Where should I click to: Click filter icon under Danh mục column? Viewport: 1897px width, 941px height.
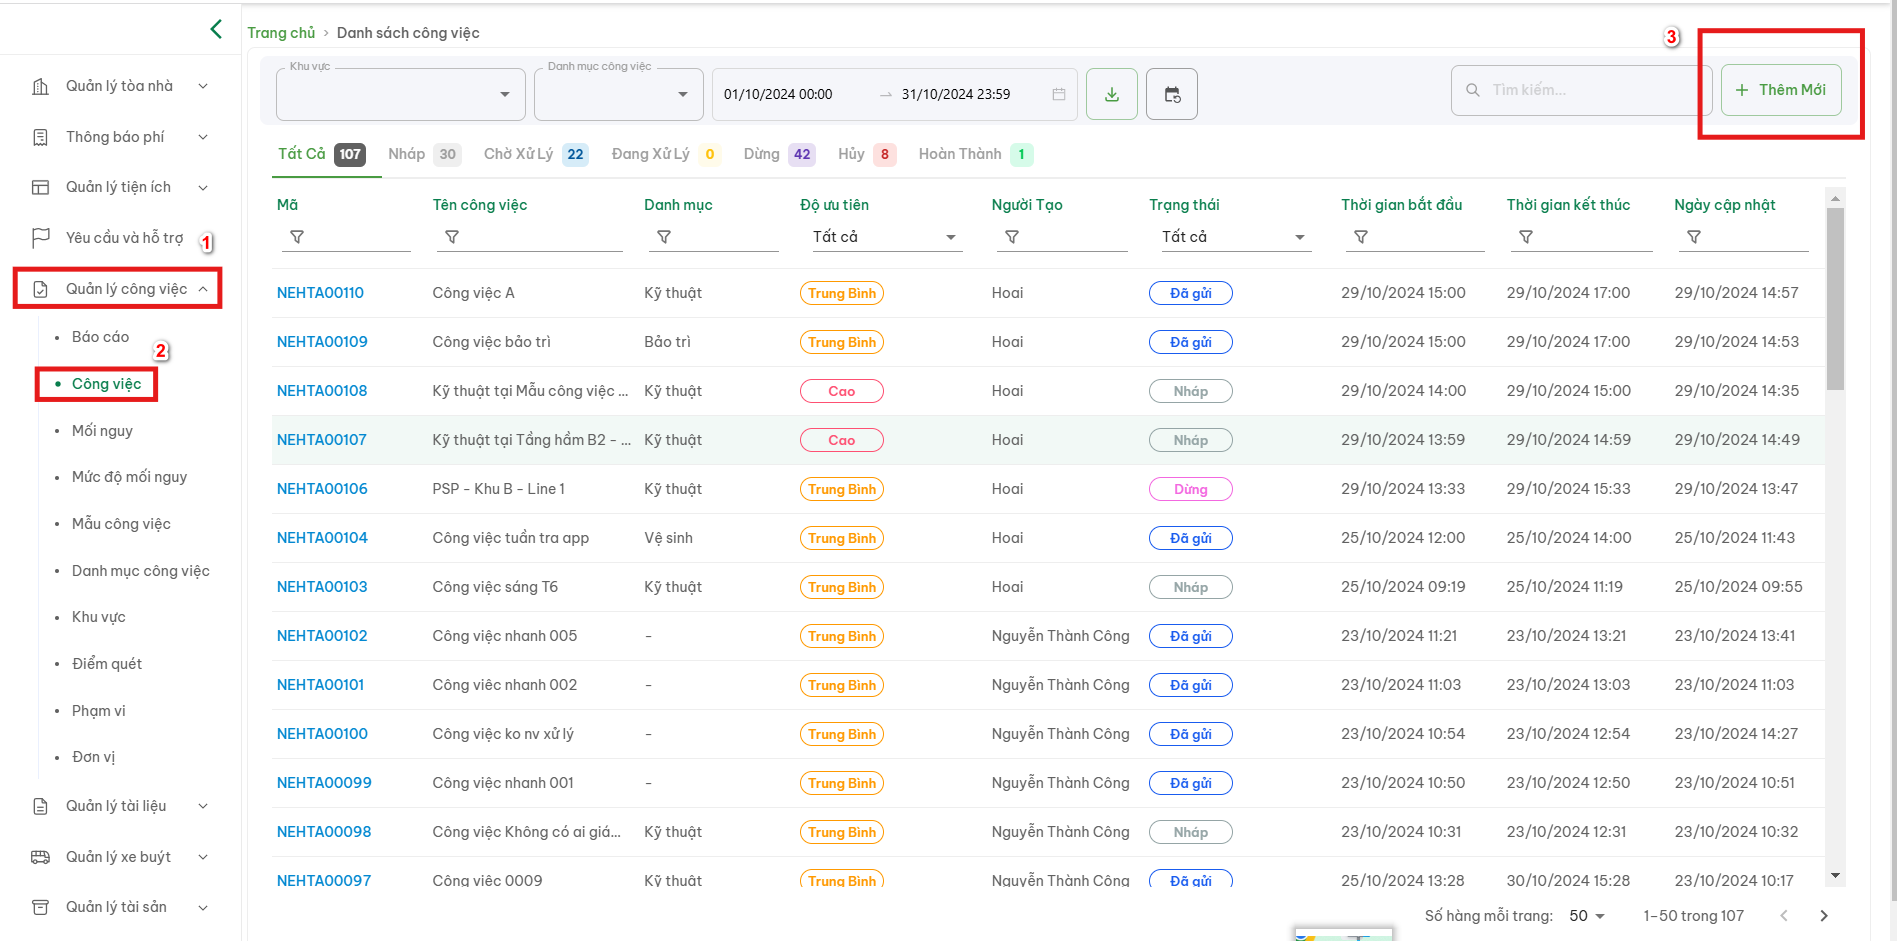664,237
